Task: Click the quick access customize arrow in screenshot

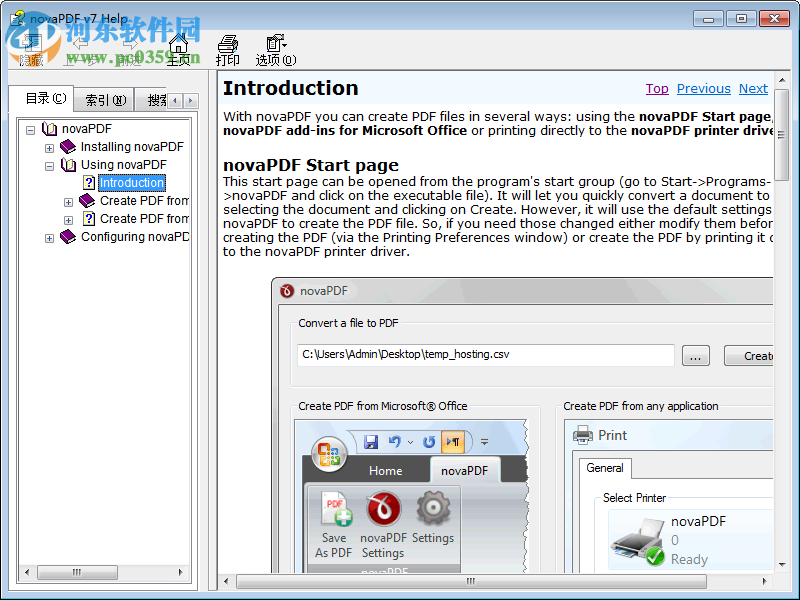Action: pos(484,442)
